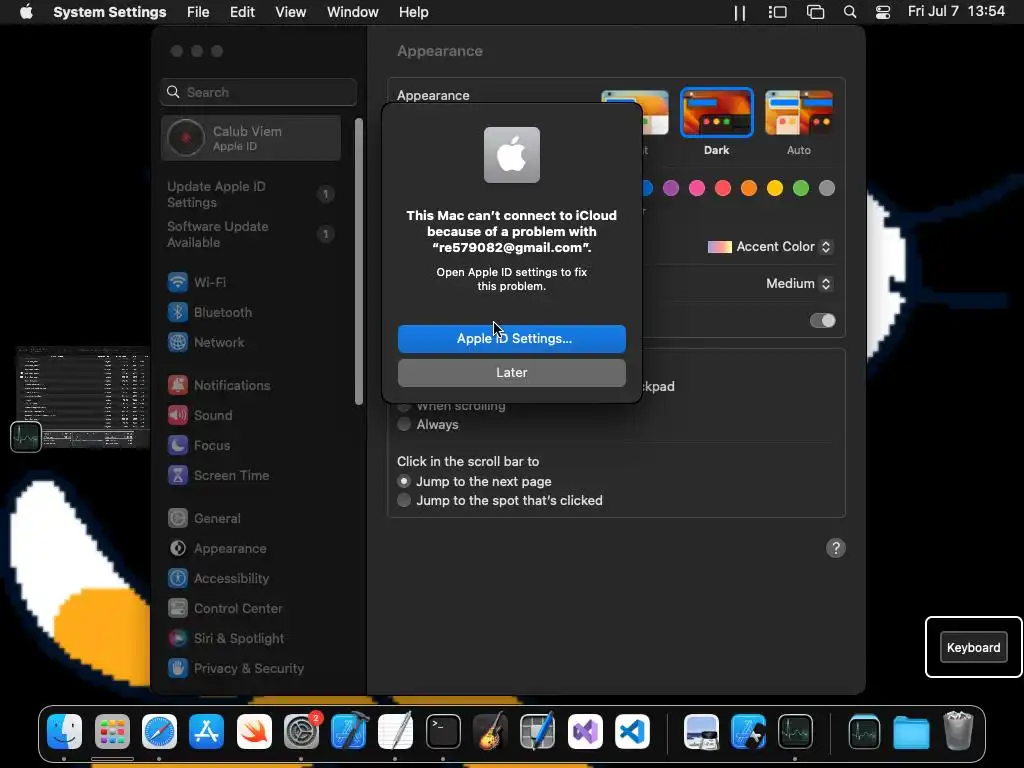Toggle the switch below Medium dropdown
1024x768 pixels.
pyautogui.click(x=822, y=321)
